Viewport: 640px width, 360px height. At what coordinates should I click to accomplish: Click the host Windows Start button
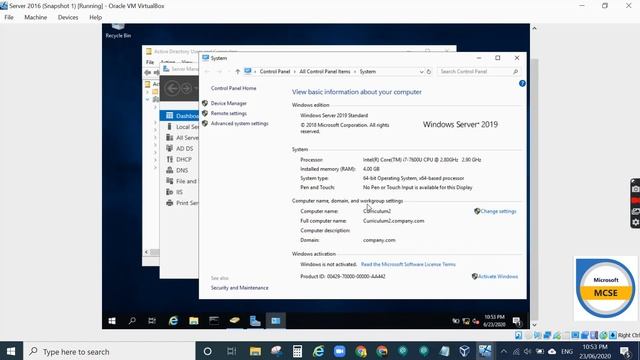(11, 351)
